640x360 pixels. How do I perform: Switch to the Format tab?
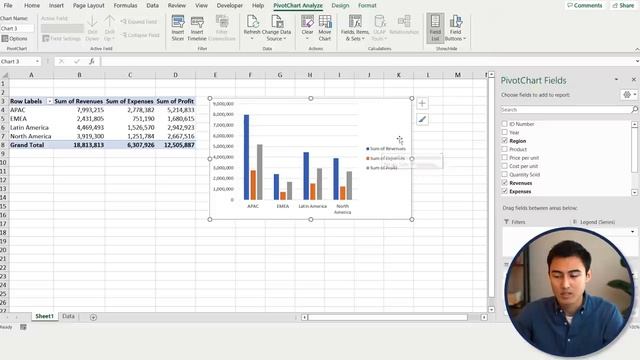[367, 5]
